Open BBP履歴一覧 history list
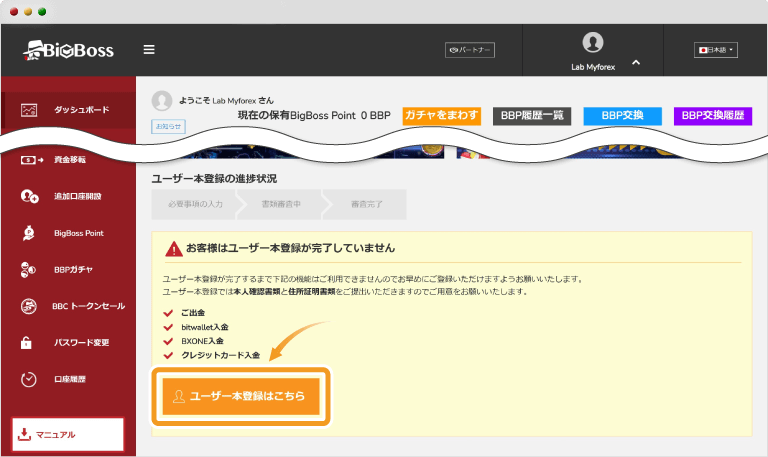The height and width of the screenshot is (457, 768). (532, 116)
